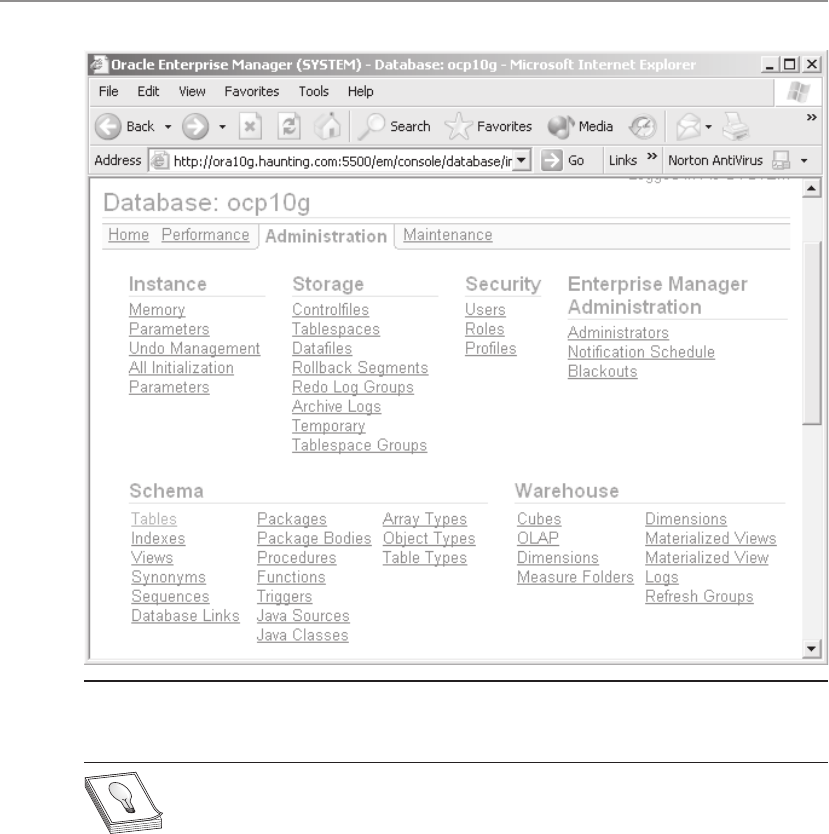The height and width of the screenshot is (834, 829).
Task: Switch to the Maintenance tab
Action: (448, 235)
